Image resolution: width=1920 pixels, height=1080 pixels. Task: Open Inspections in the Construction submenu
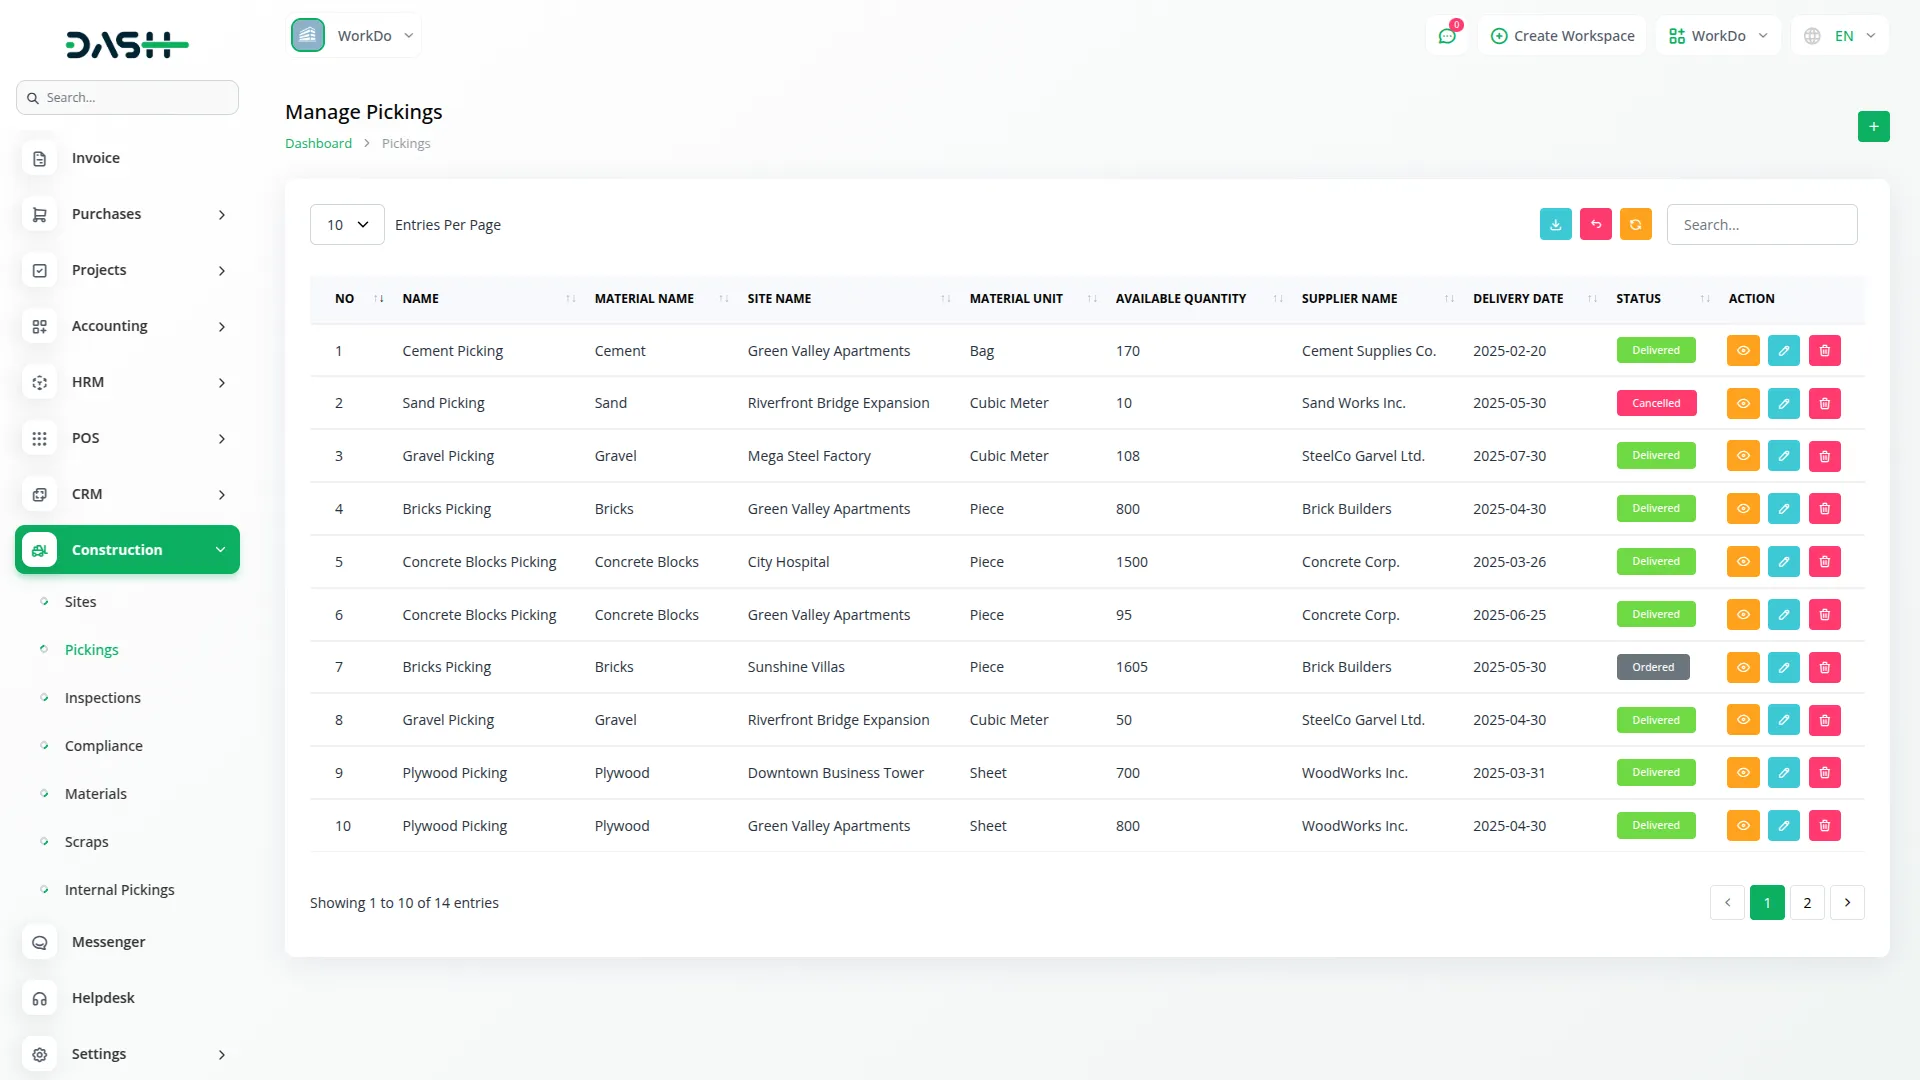point(102,698)
